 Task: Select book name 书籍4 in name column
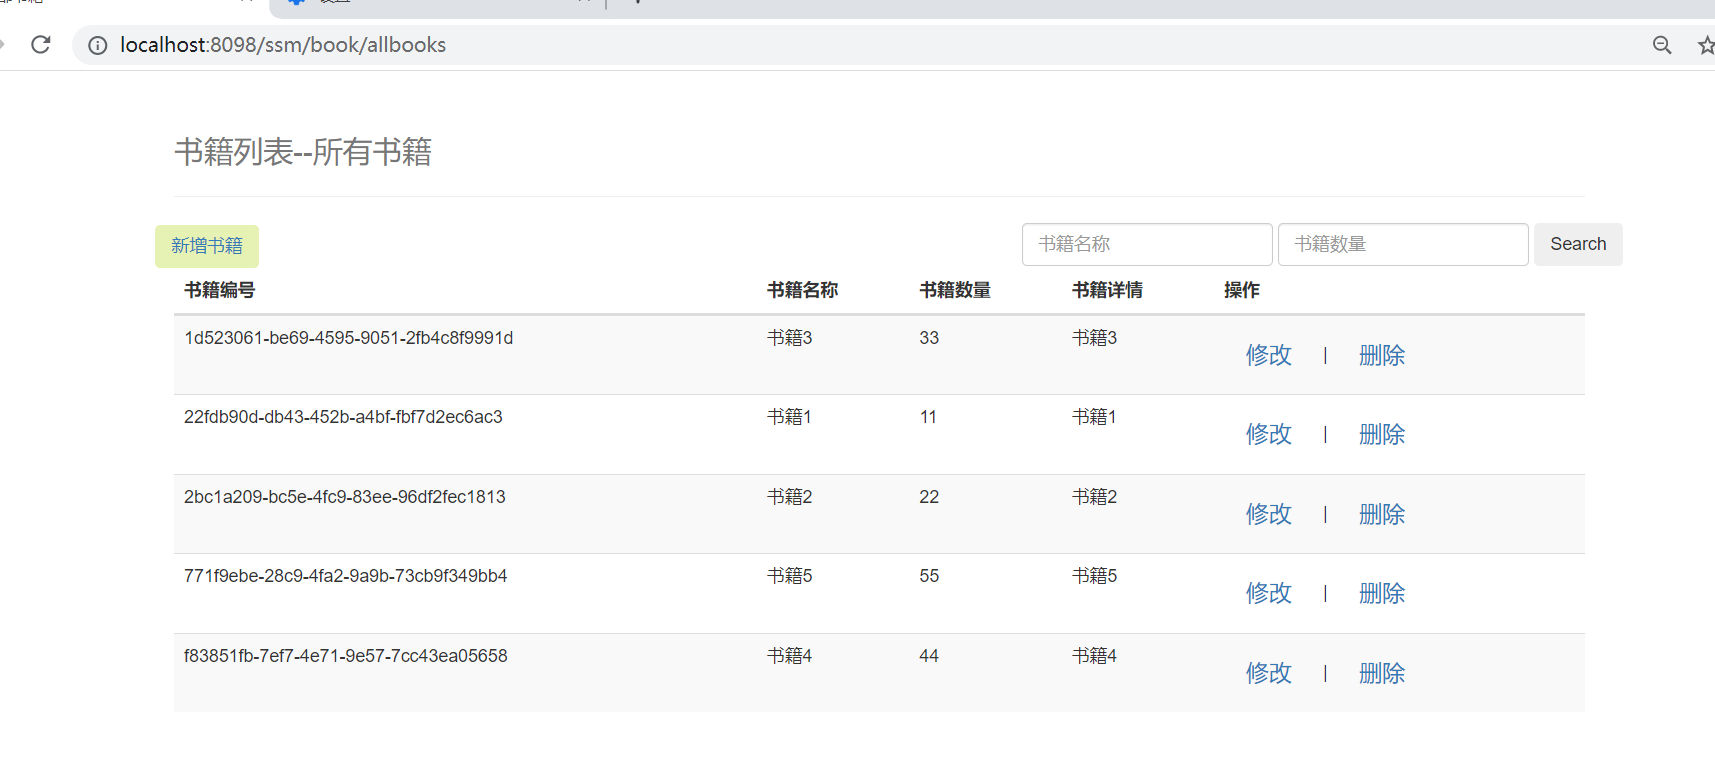click(790, 656)
